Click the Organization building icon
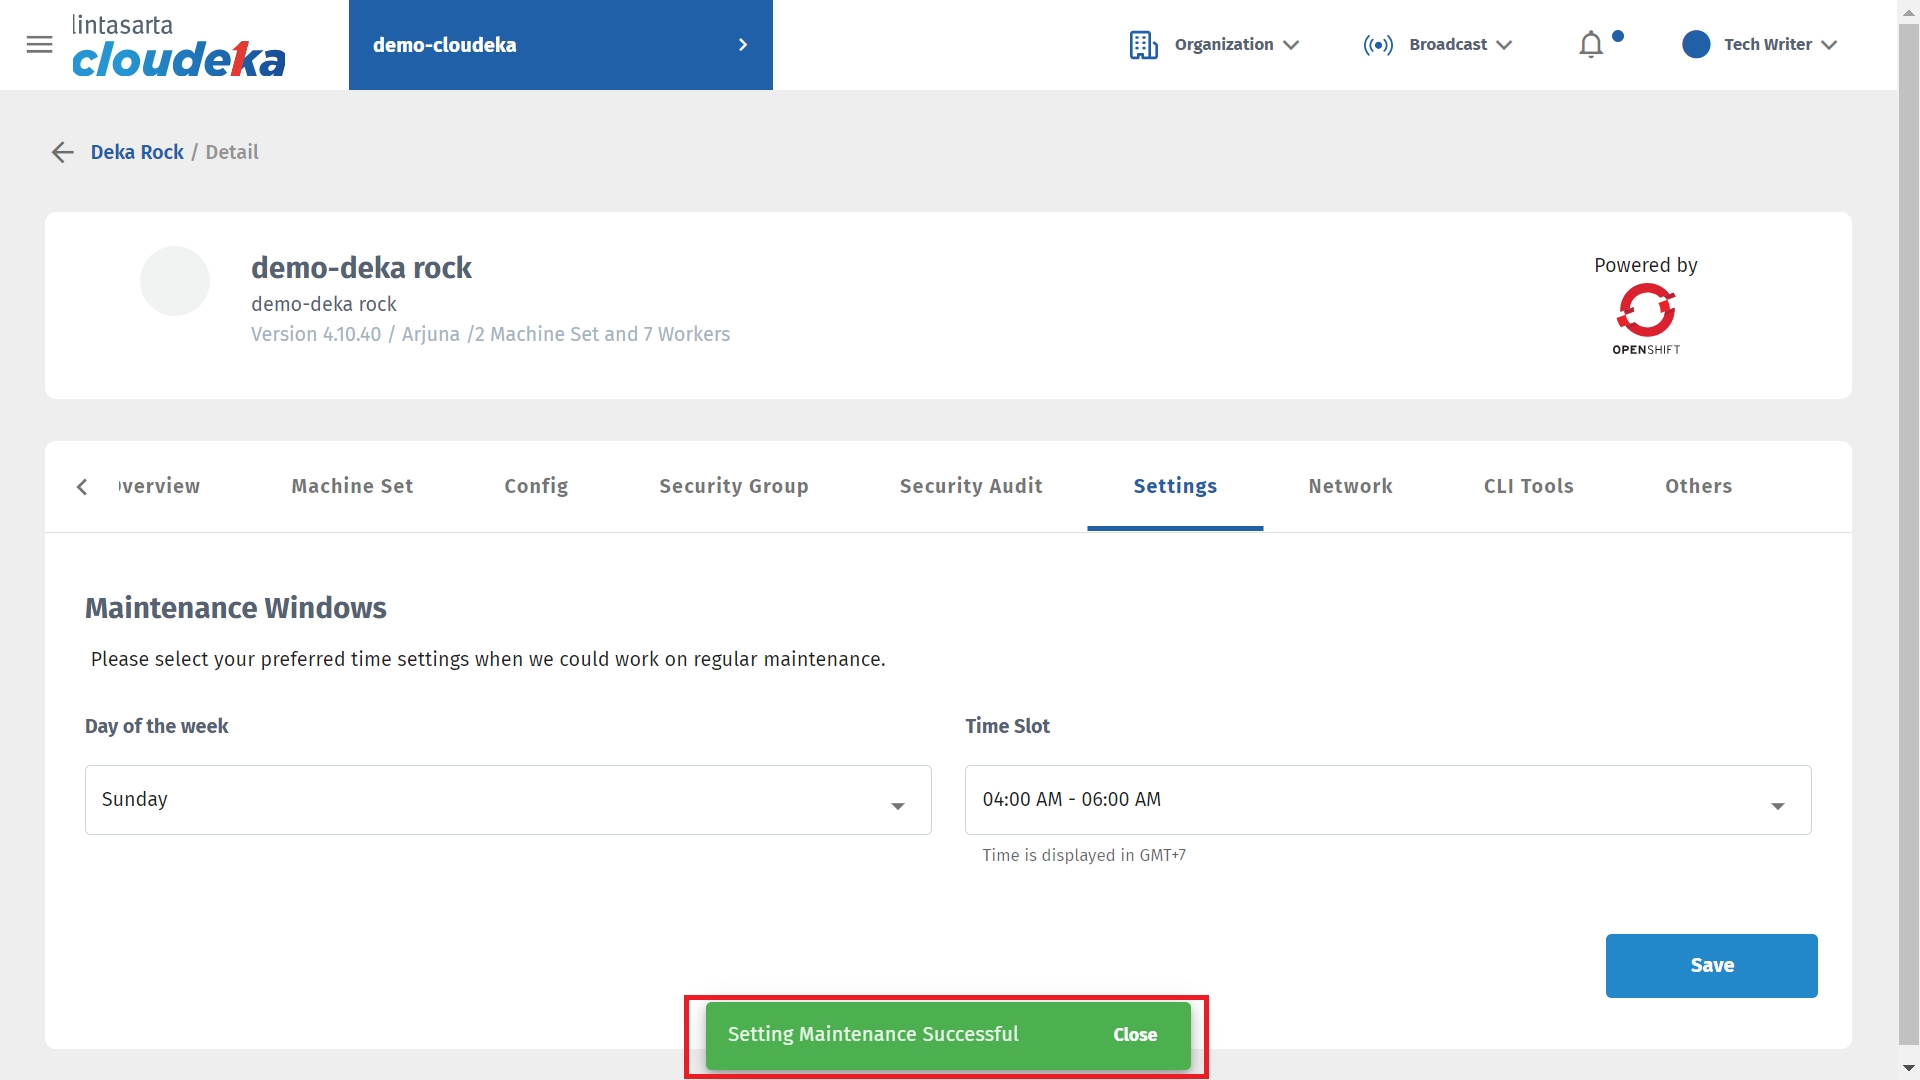 pyautogui.click(x=1143, y=45)
